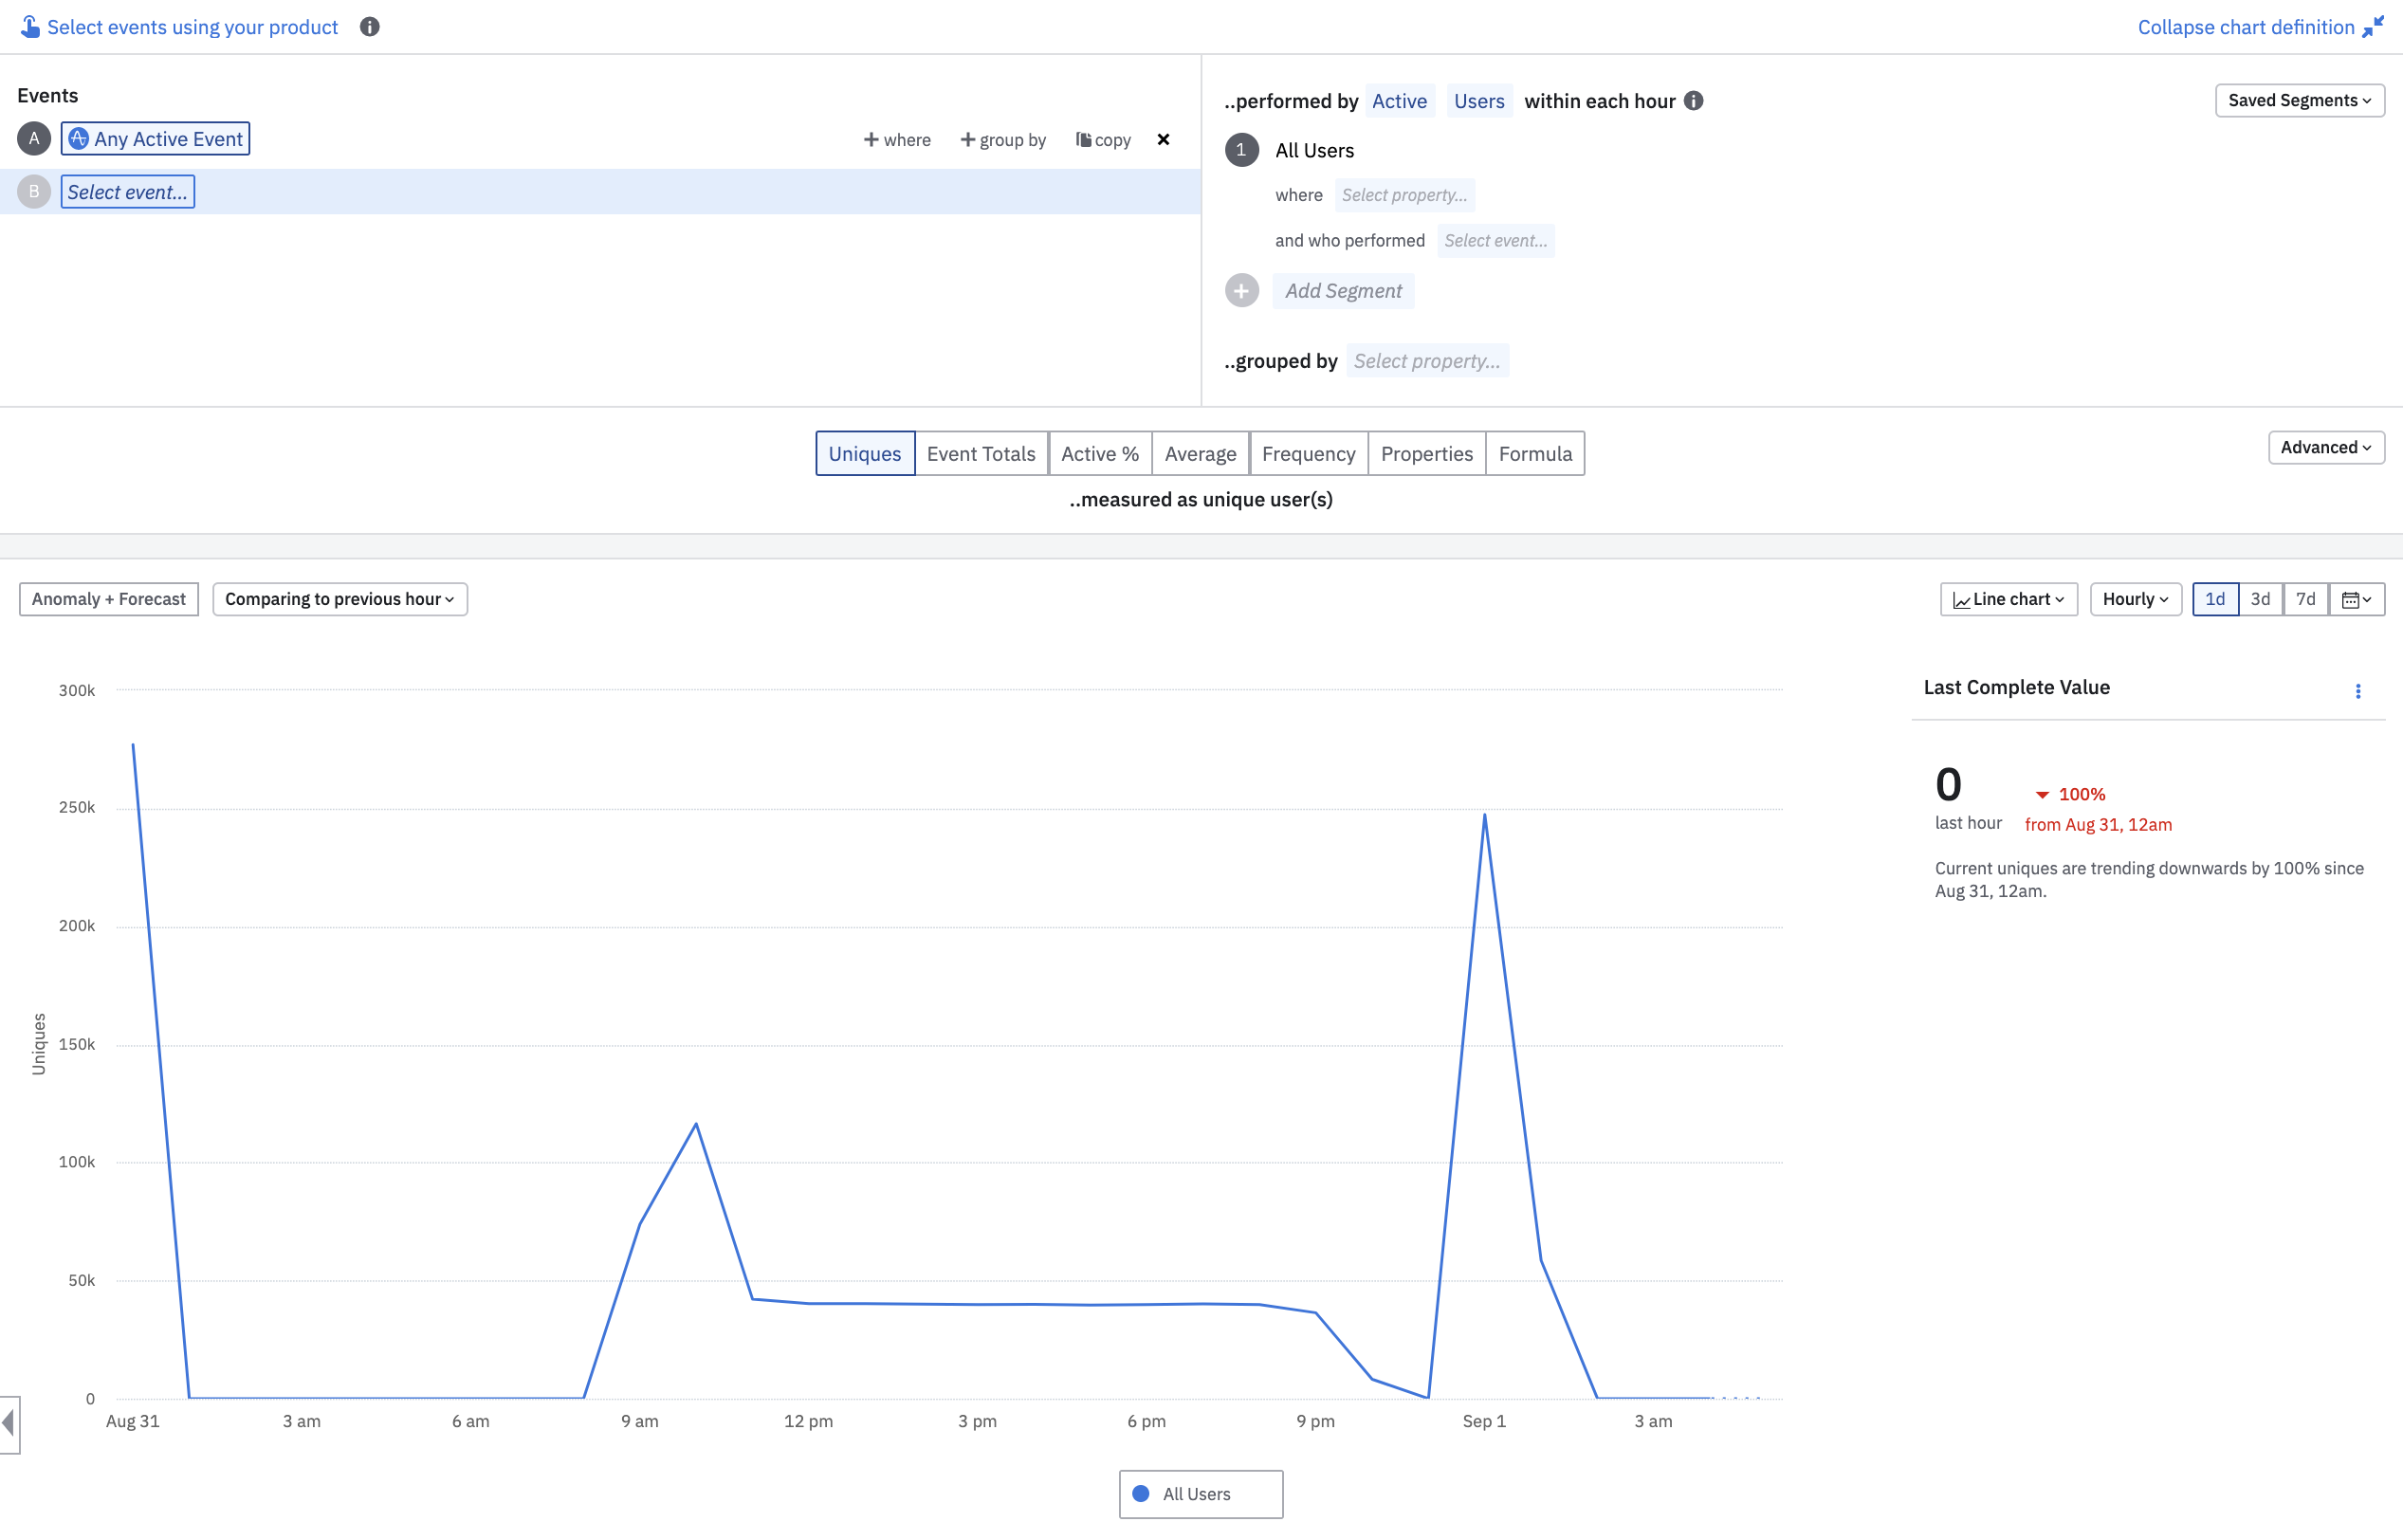Toggle Anomaly + Forecast mode
The height and width of the screenshot is (1540, 2403).
pyautogui.click(x=108, y=599)
